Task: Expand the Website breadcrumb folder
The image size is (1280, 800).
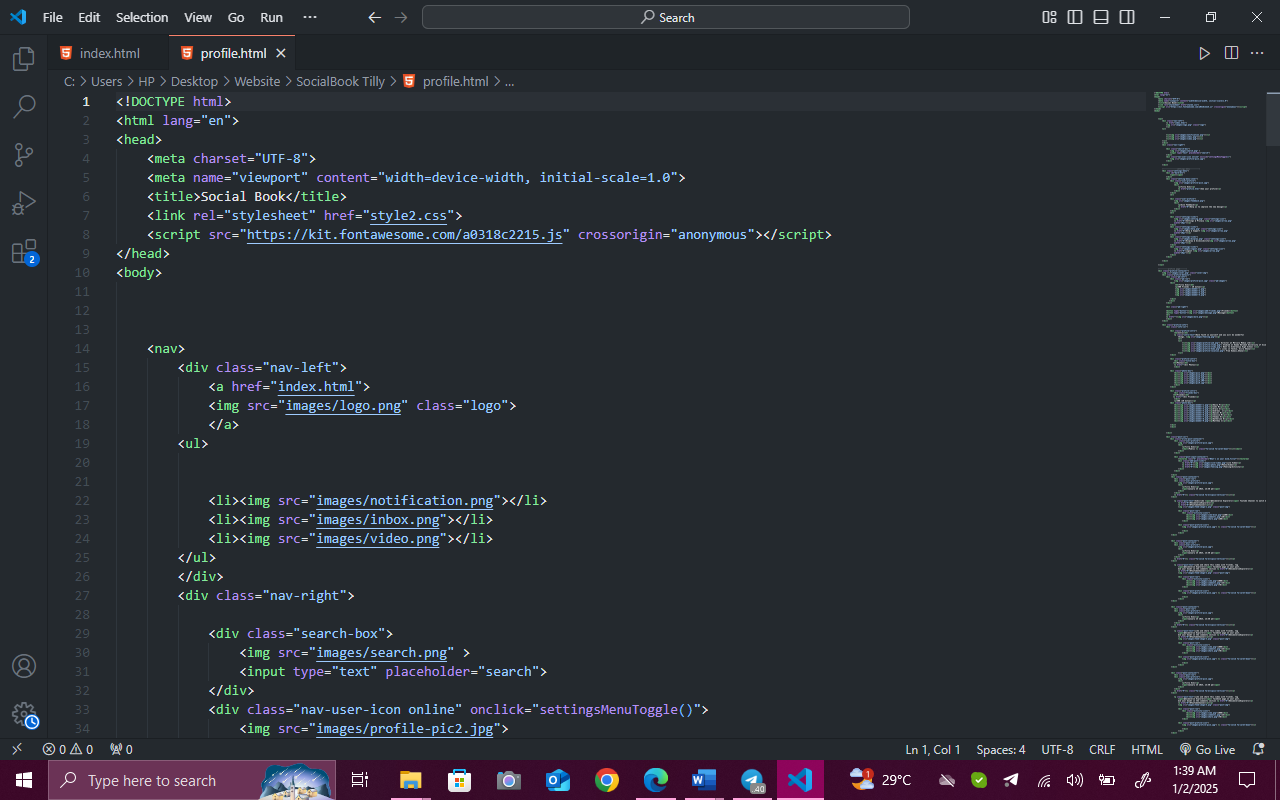Action: click(257, 82)
